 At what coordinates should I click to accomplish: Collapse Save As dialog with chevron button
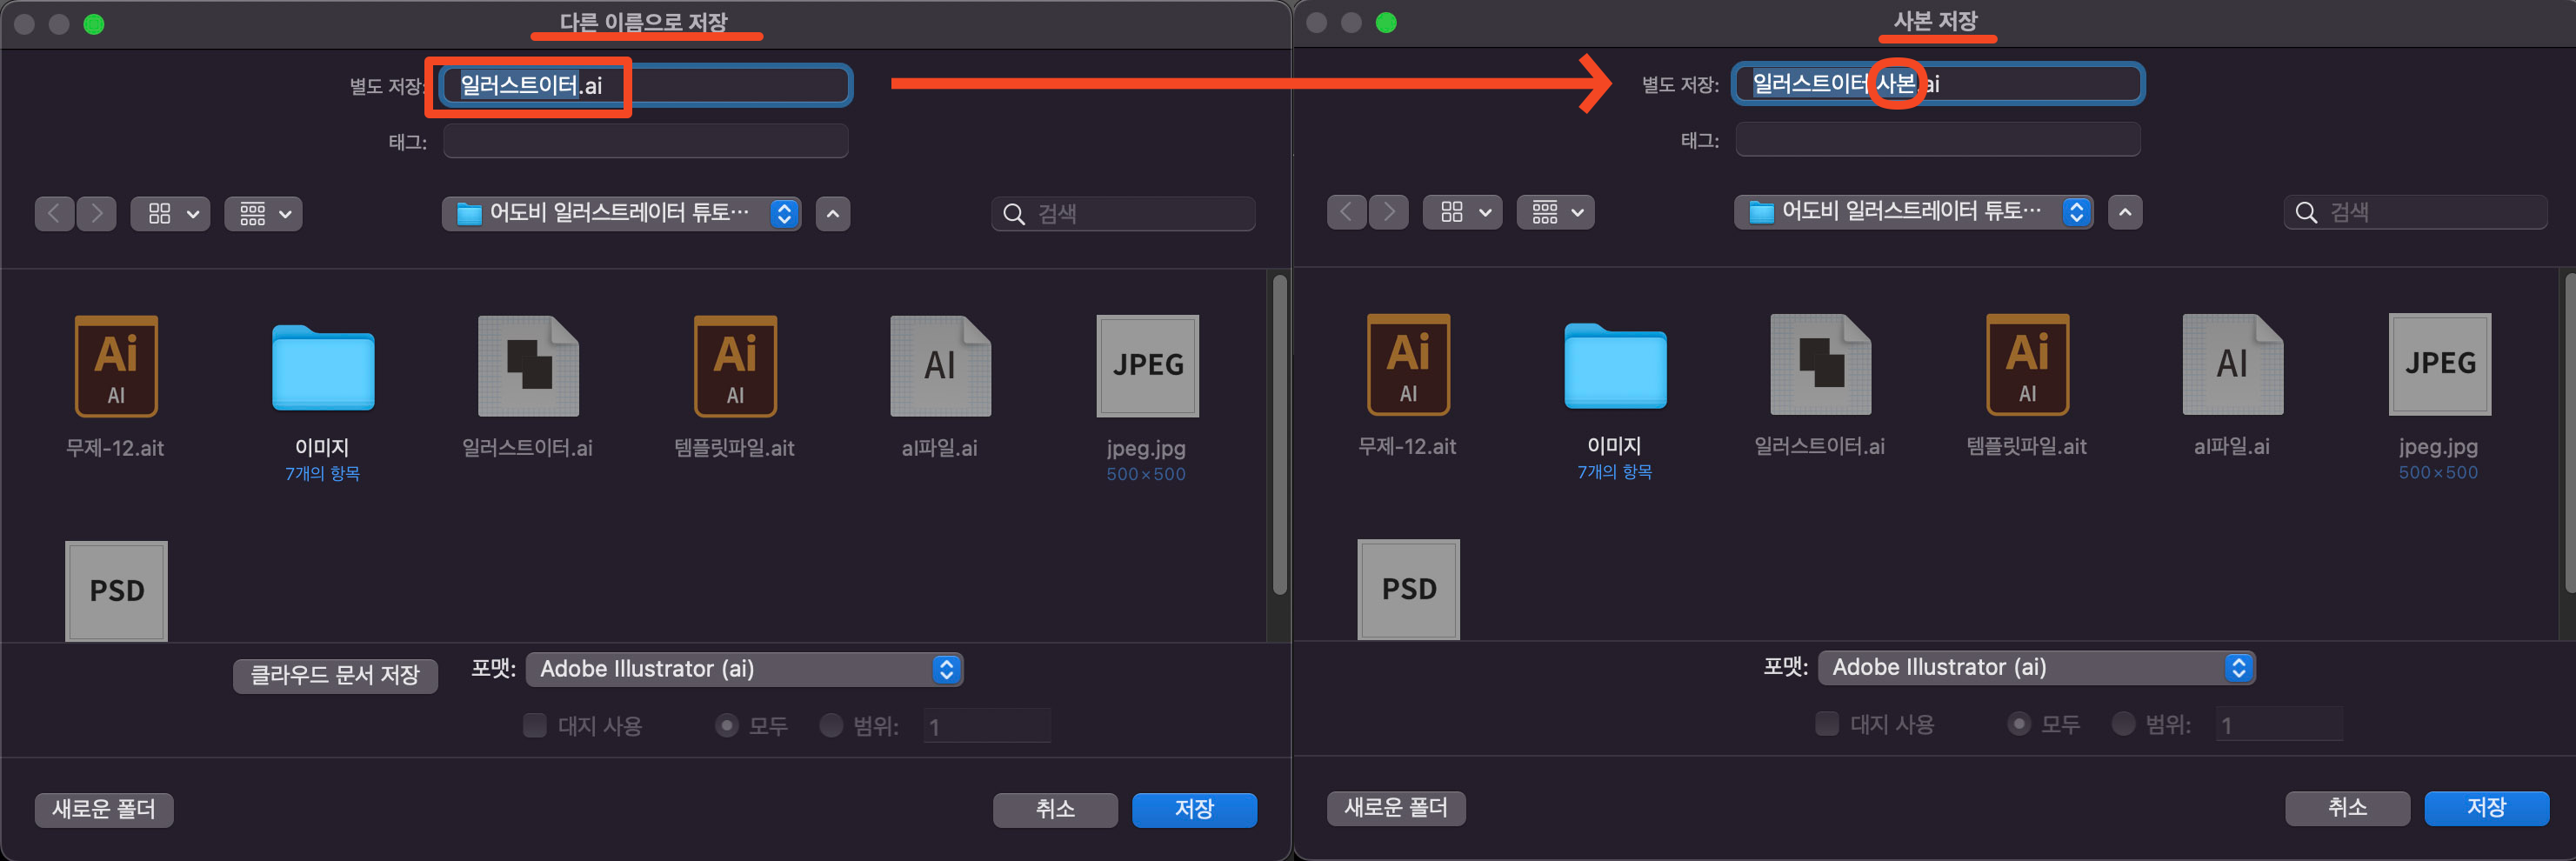click(833, 213)
